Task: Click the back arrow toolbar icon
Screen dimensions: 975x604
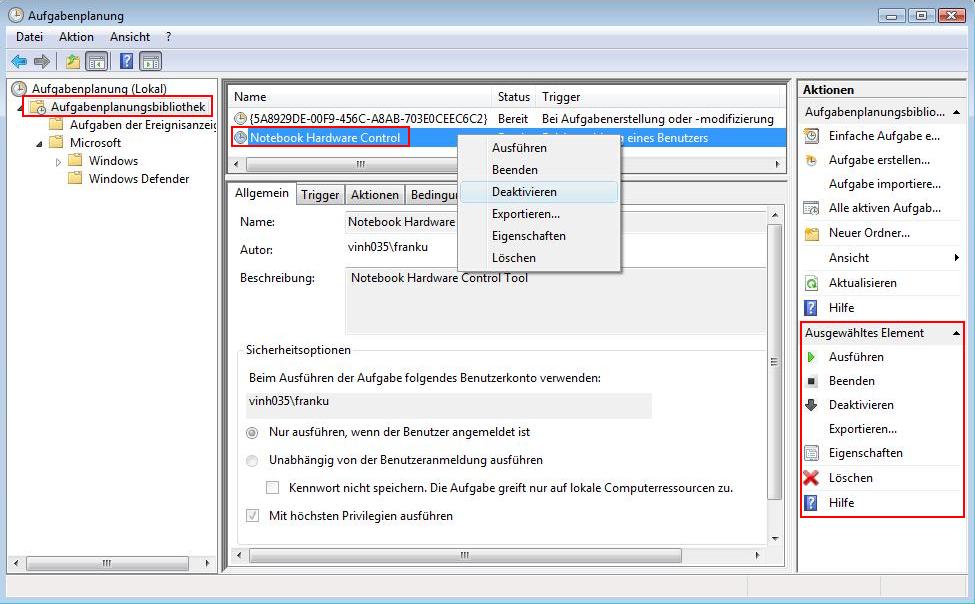Action: point(18,62)
